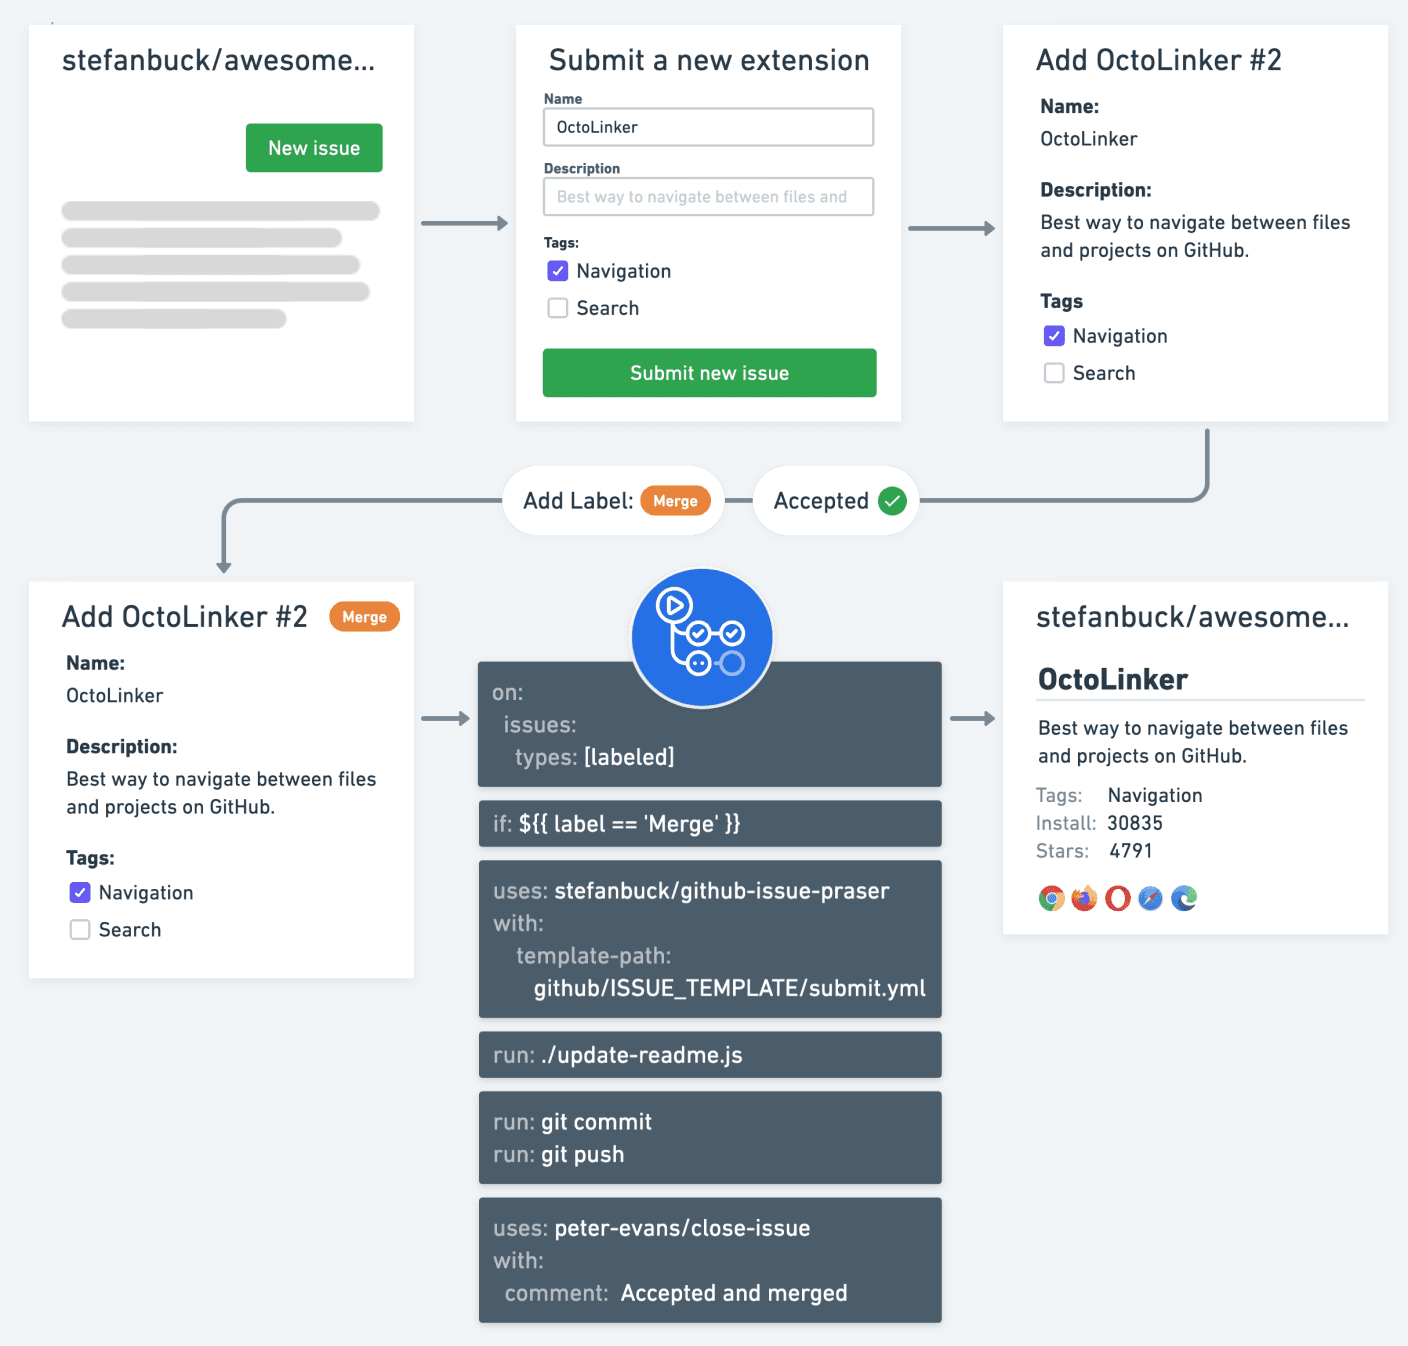Click the Merge label in Add Label pill
The image size is (1408, 1346).
point(675,501)
